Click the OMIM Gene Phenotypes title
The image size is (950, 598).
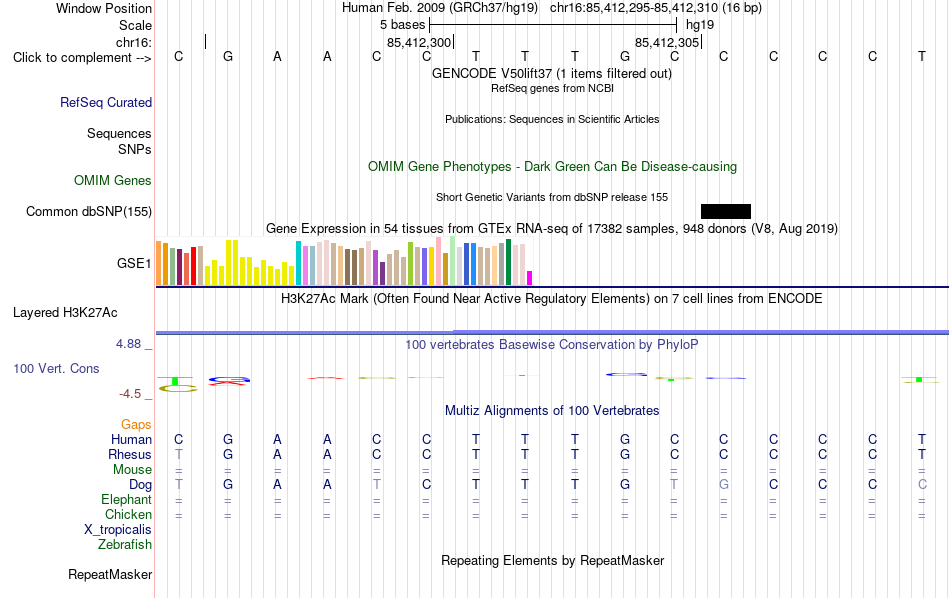coord(552,167)
